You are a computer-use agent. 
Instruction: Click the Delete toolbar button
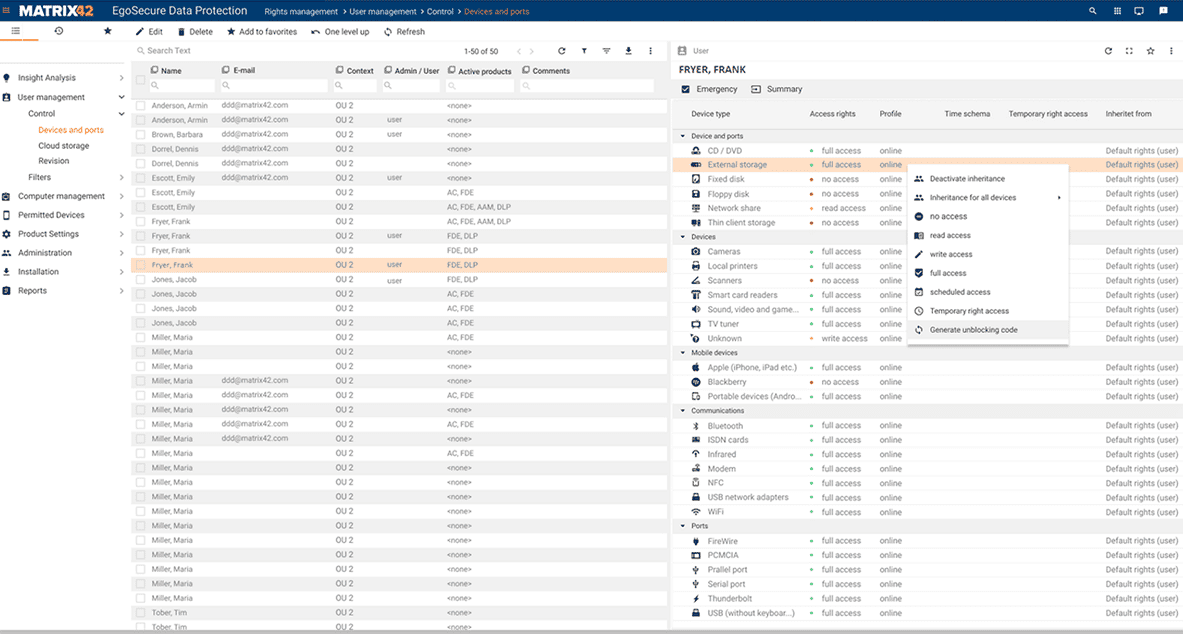[195, 32]
